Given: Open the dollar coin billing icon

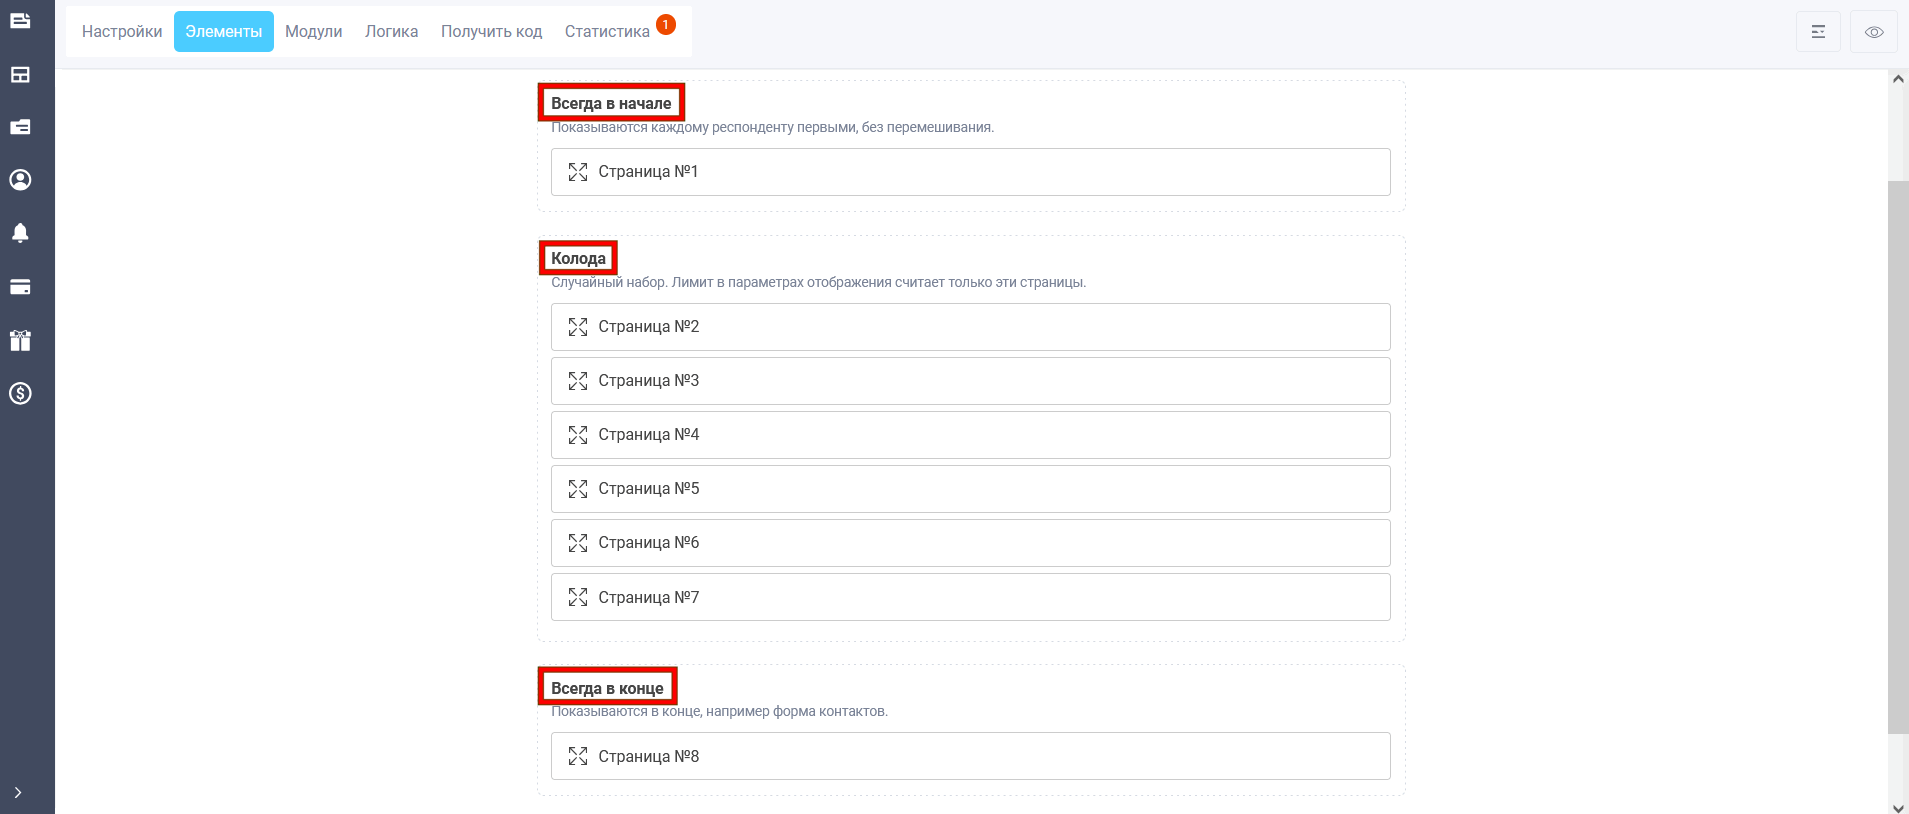Looking at the screenshot, I should tap(20, 393).
